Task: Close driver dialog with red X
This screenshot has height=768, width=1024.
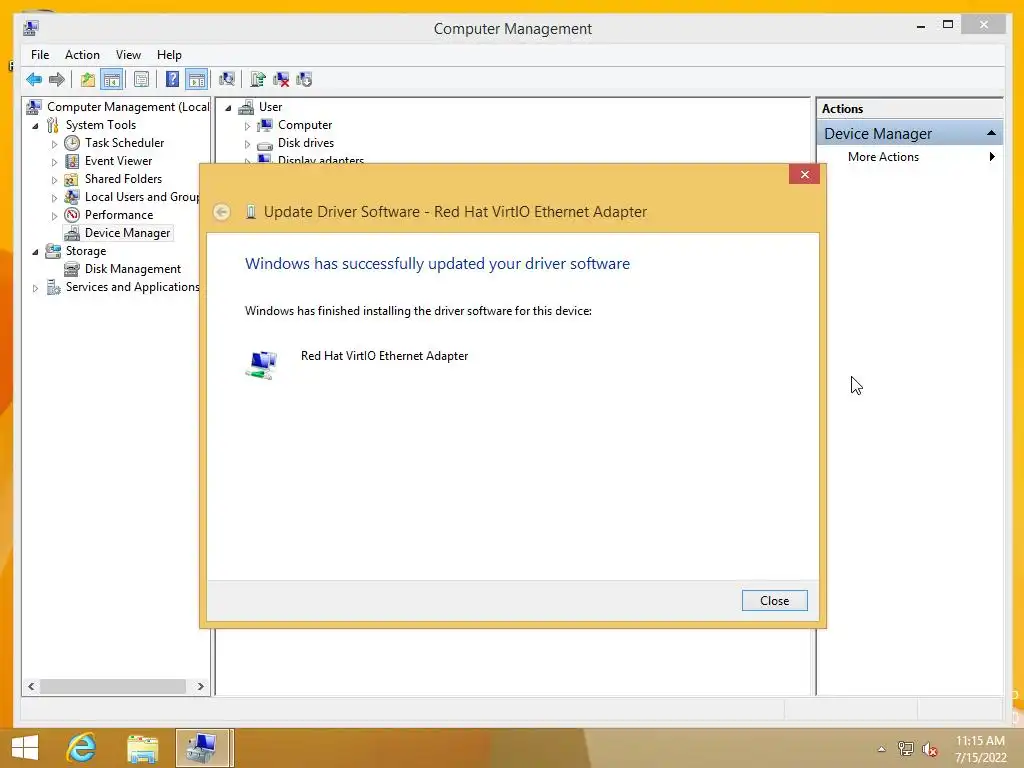Action: (x=805, y=174)
